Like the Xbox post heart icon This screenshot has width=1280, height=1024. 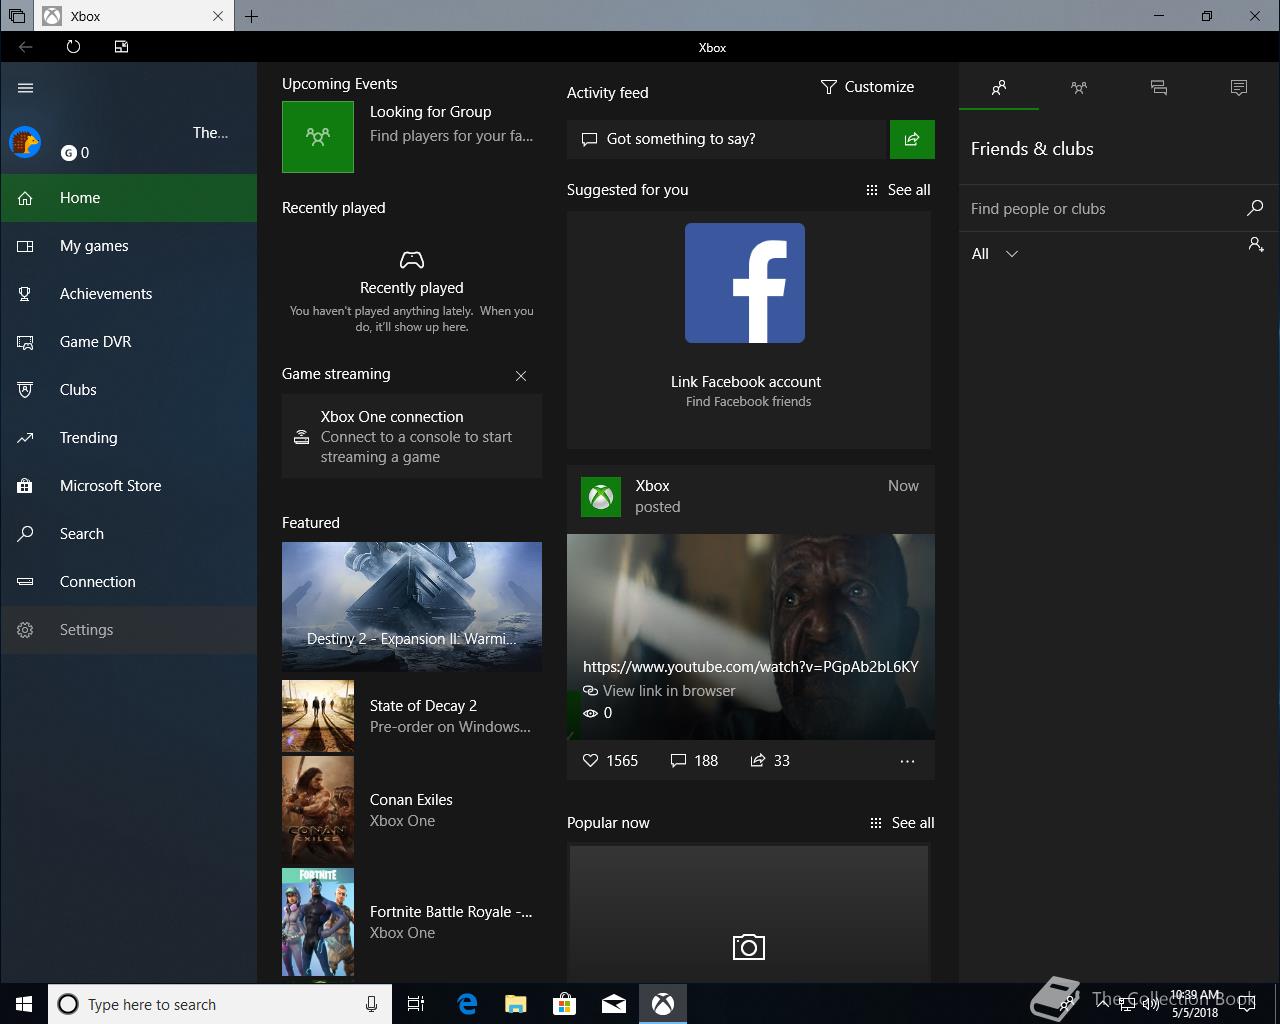click(x=590, y=761)
